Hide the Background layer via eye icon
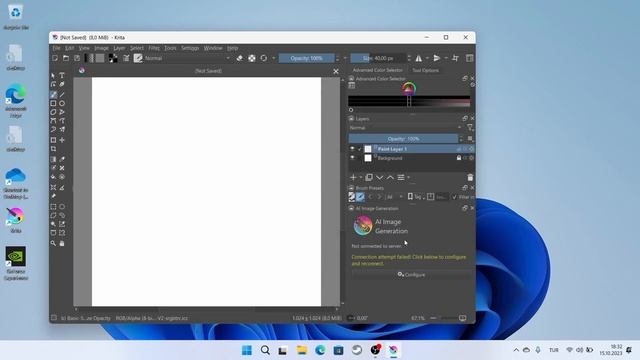Screen dimensions: 640x360 pos(352,158)
